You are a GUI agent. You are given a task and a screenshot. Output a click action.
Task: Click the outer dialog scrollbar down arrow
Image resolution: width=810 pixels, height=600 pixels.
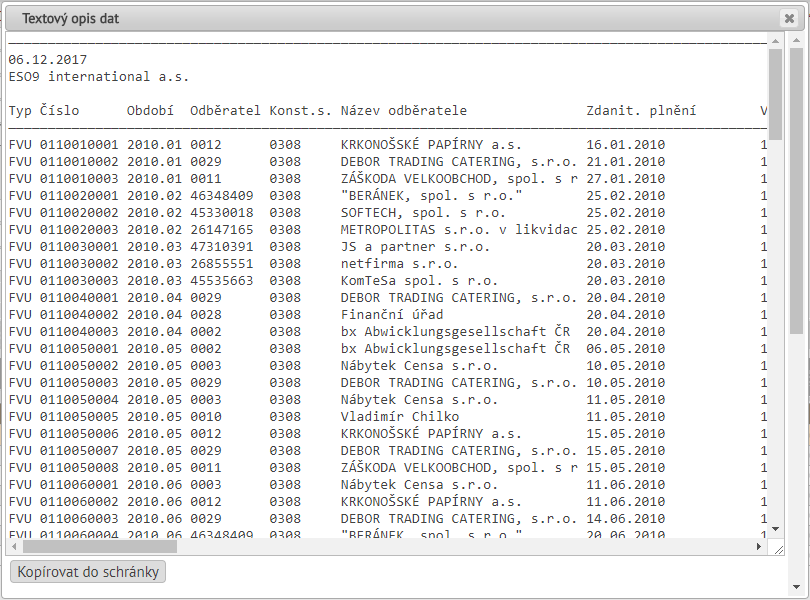796,587
